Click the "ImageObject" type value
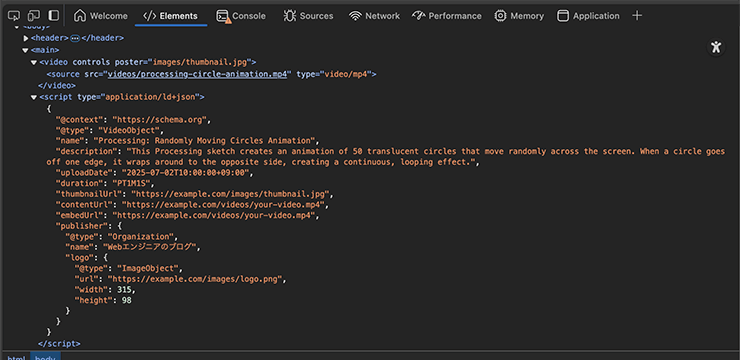 pyautogui.click(x=147, y=268)
